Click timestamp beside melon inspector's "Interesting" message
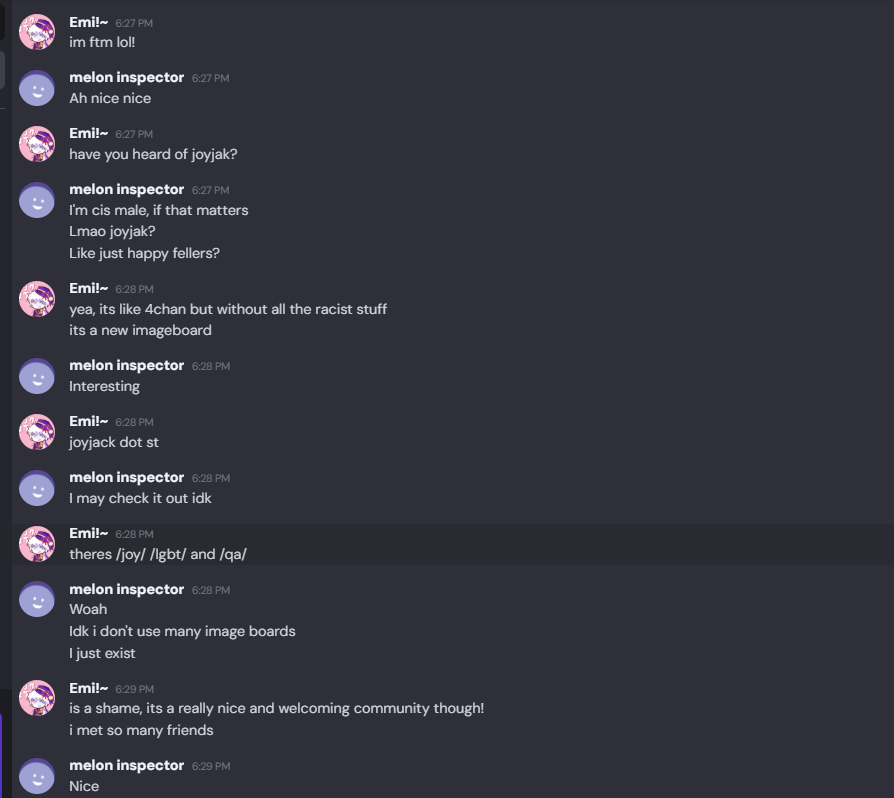The width and height of the screenshot is (894, 798). (x=211, y=366)
